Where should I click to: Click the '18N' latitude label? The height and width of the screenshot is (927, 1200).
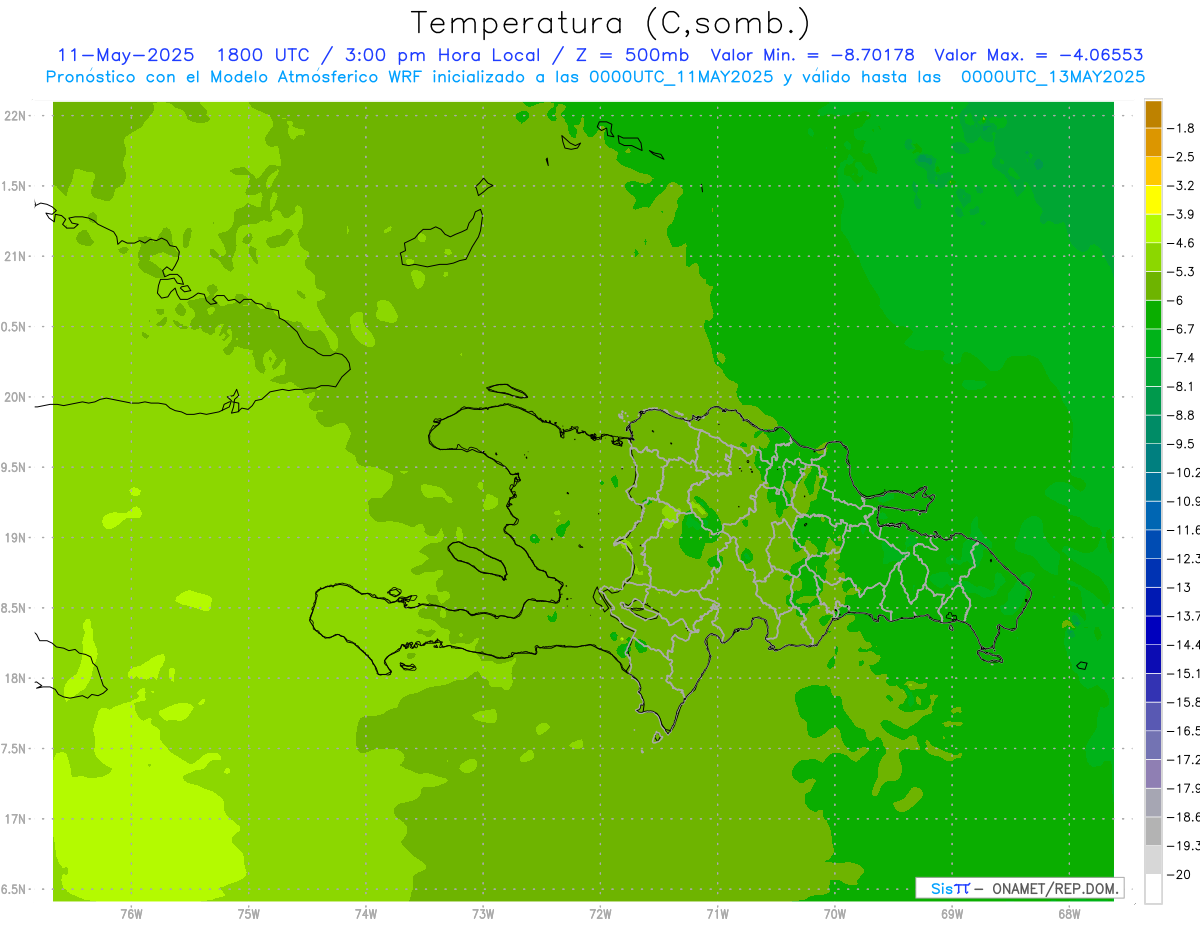16,678
